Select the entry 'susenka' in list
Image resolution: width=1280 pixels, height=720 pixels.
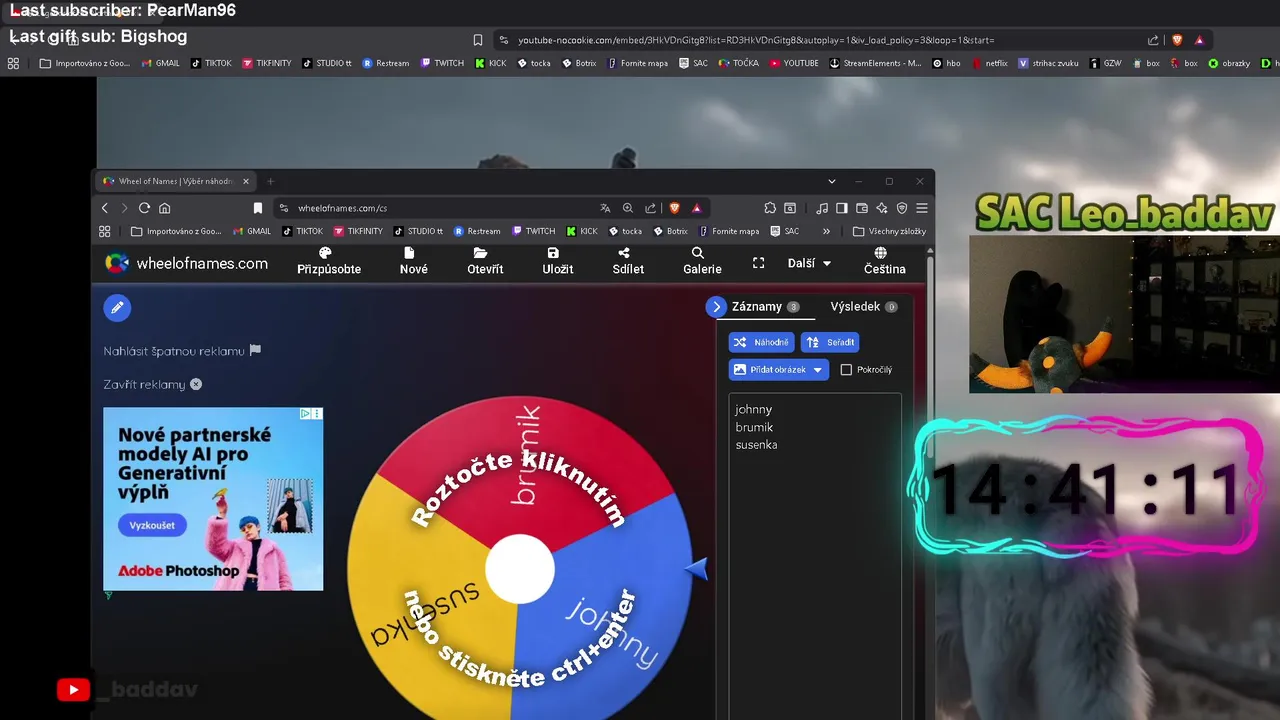[x=756, y=445]
